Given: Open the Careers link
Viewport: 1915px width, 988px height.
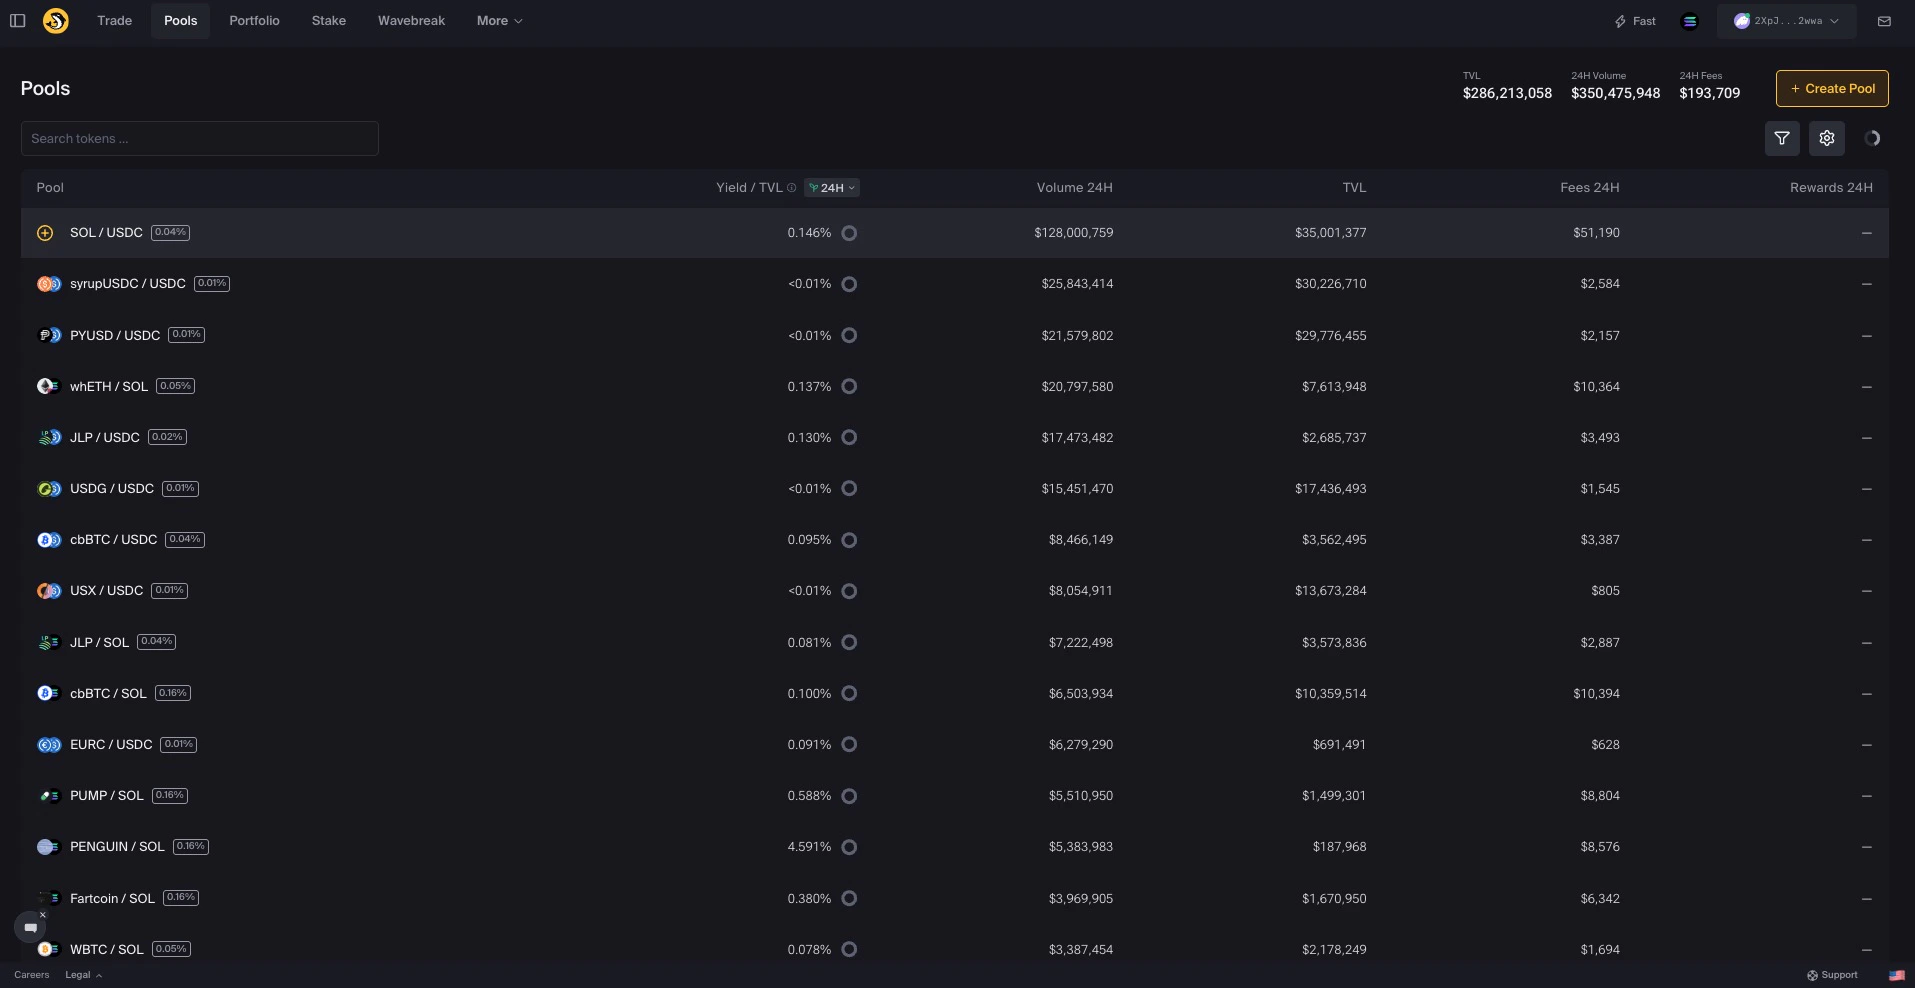Looking at the screenshot, I should click(x=31, y=975).
